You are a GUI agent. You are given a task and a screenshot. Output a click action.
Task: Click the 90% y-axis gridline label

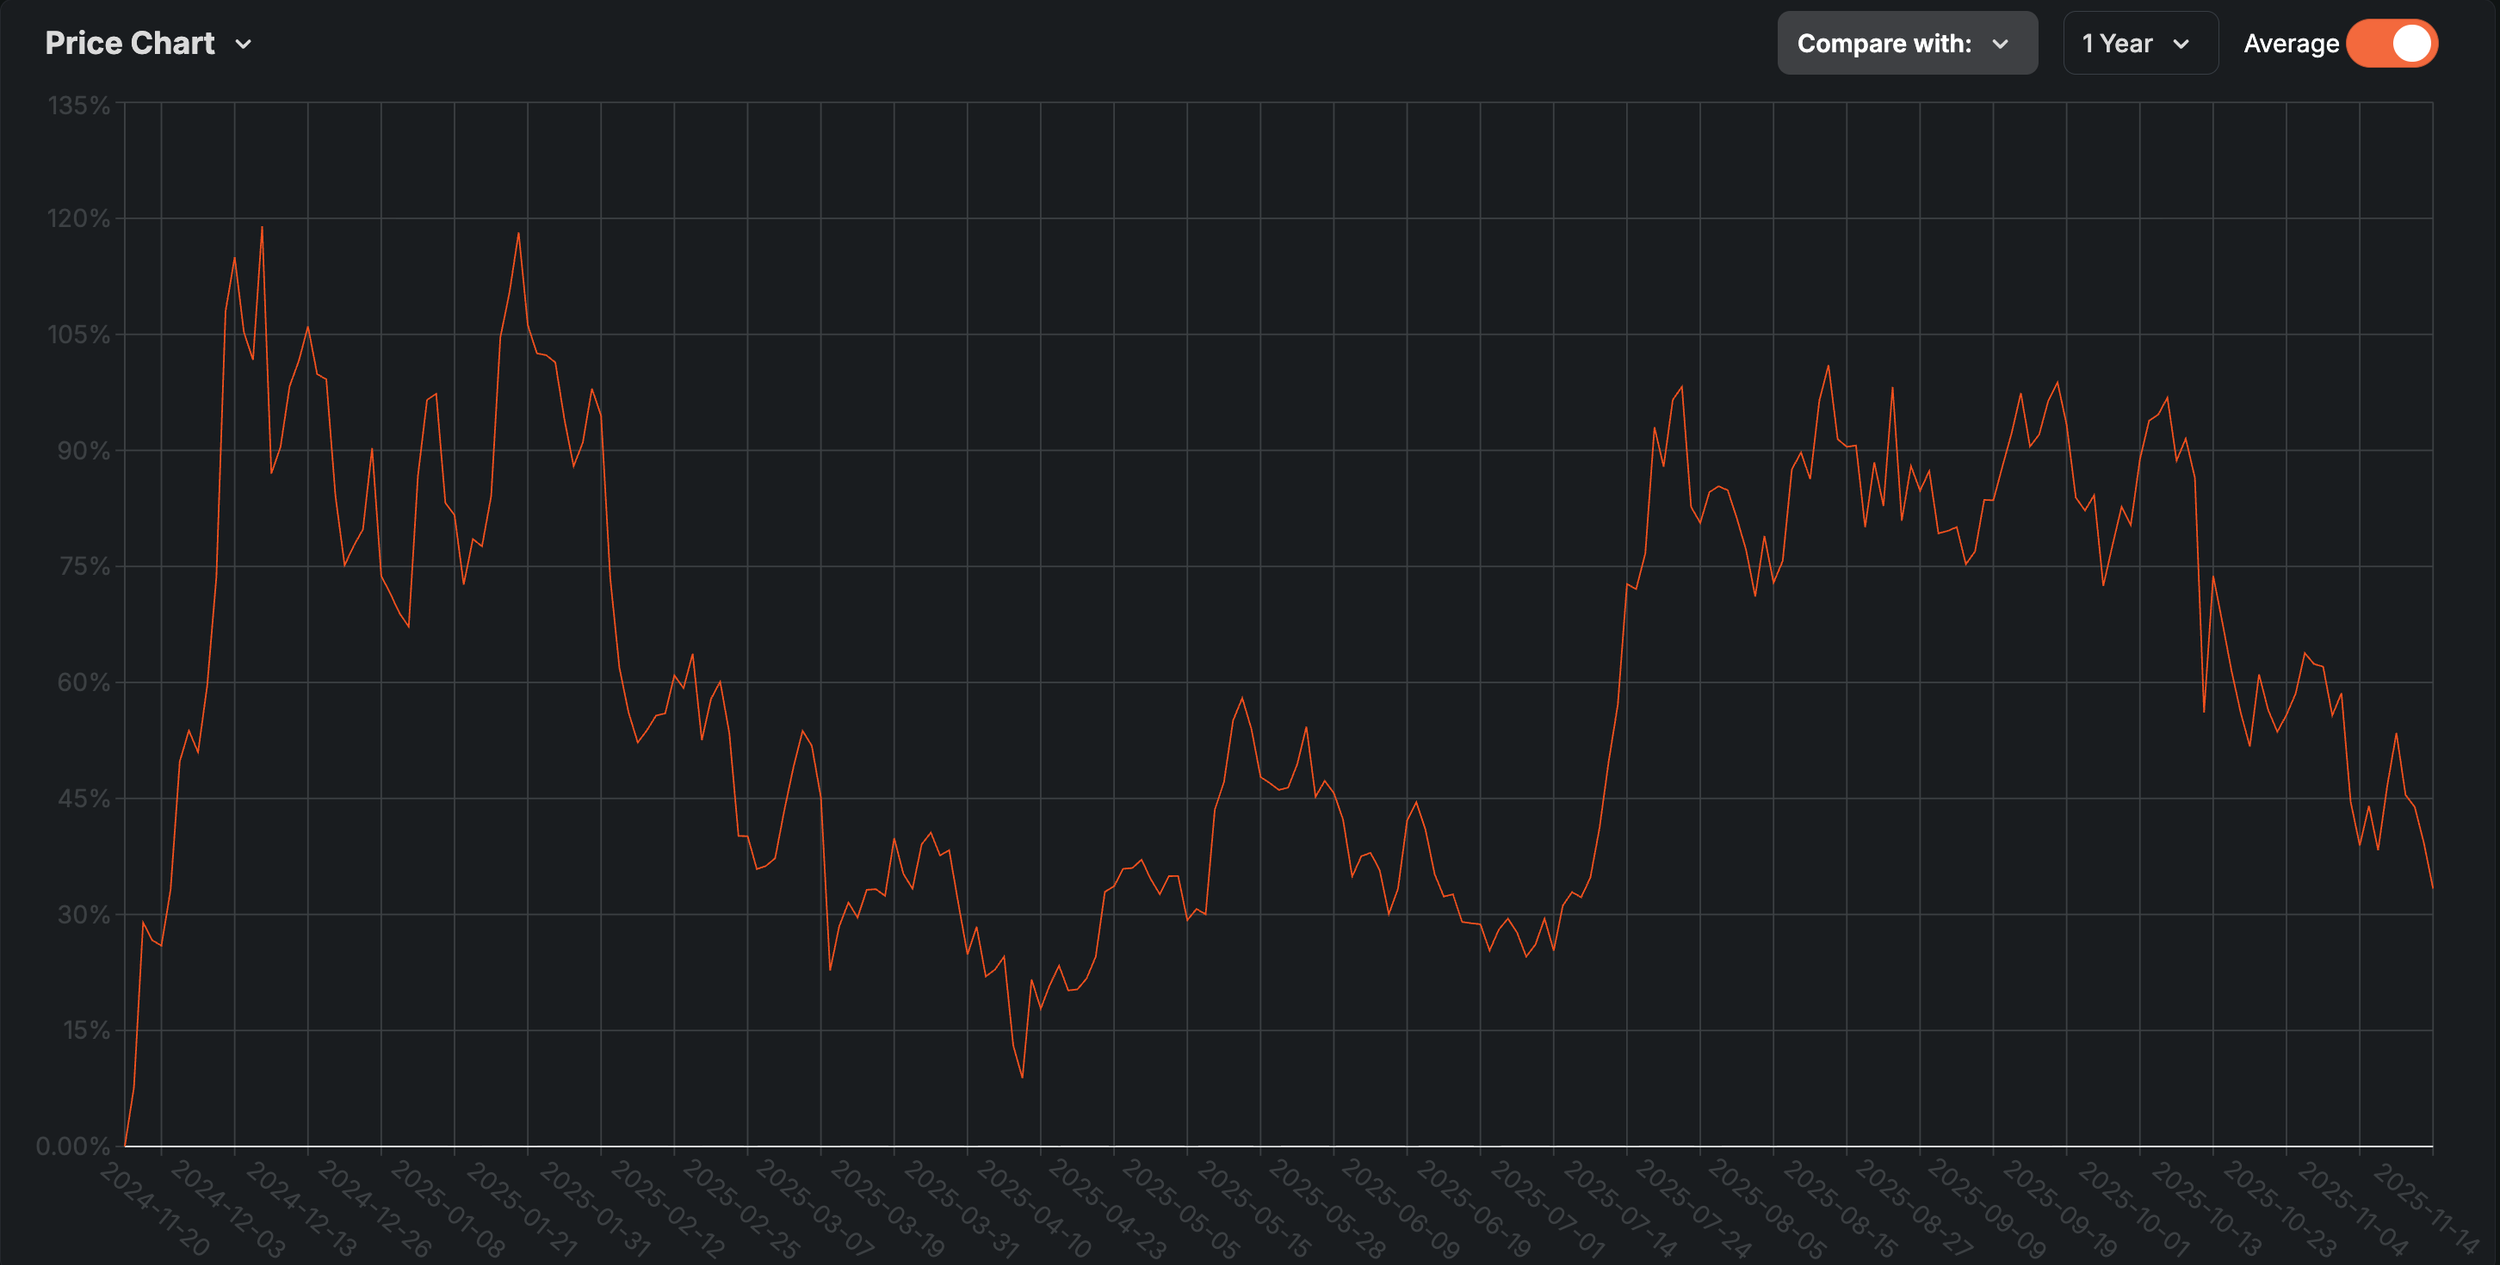point(83,450)
